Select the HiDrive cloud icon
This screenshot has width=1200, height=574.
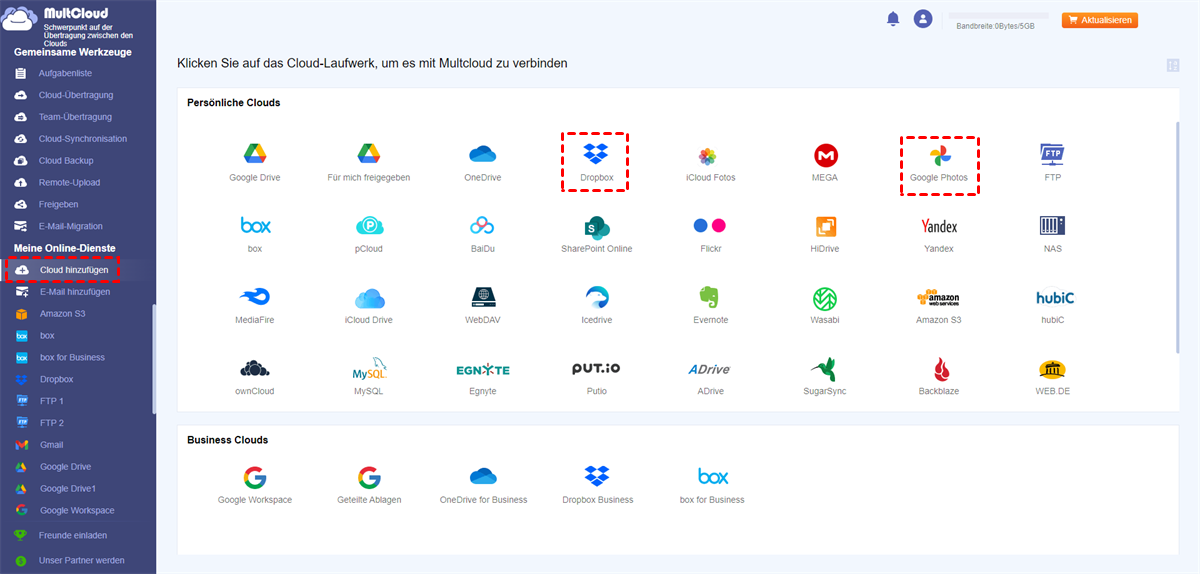coord(825,226)
